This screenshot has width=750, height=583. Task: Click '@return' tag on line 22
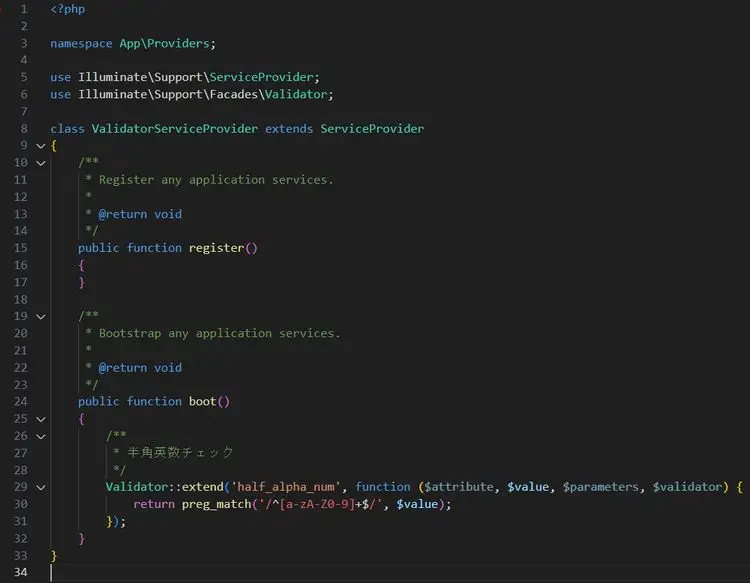click(x=123, y=367)
